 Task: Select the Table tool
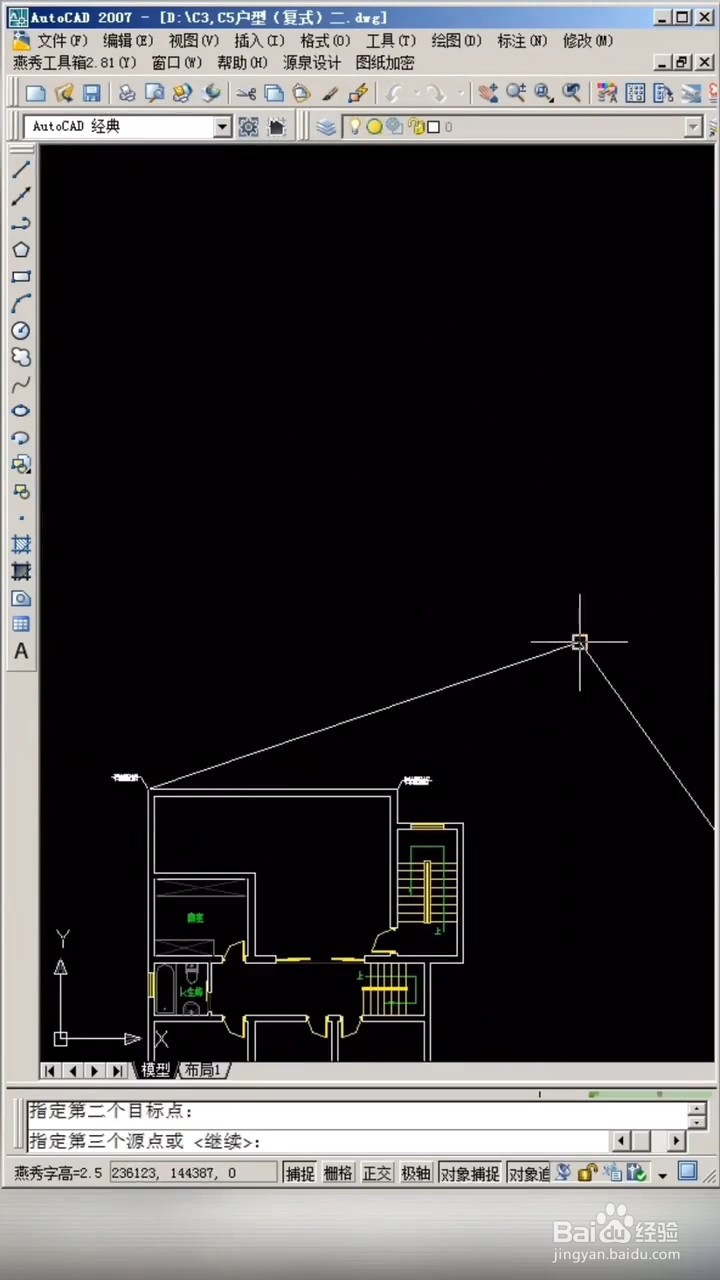point(21,624)
